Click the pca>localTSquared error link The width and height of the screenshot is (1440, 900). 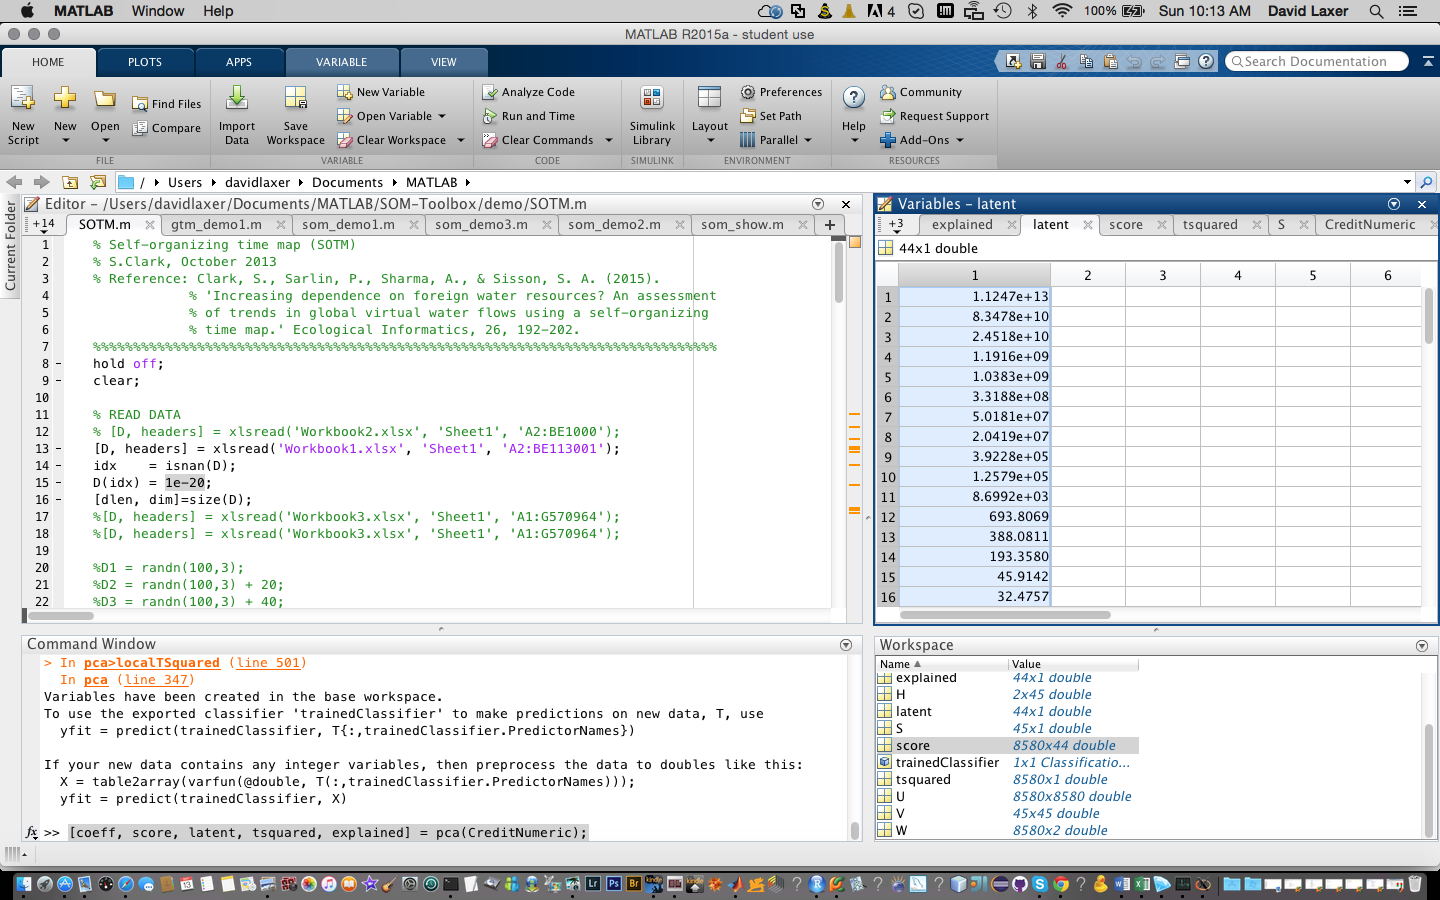click(151, 663)
